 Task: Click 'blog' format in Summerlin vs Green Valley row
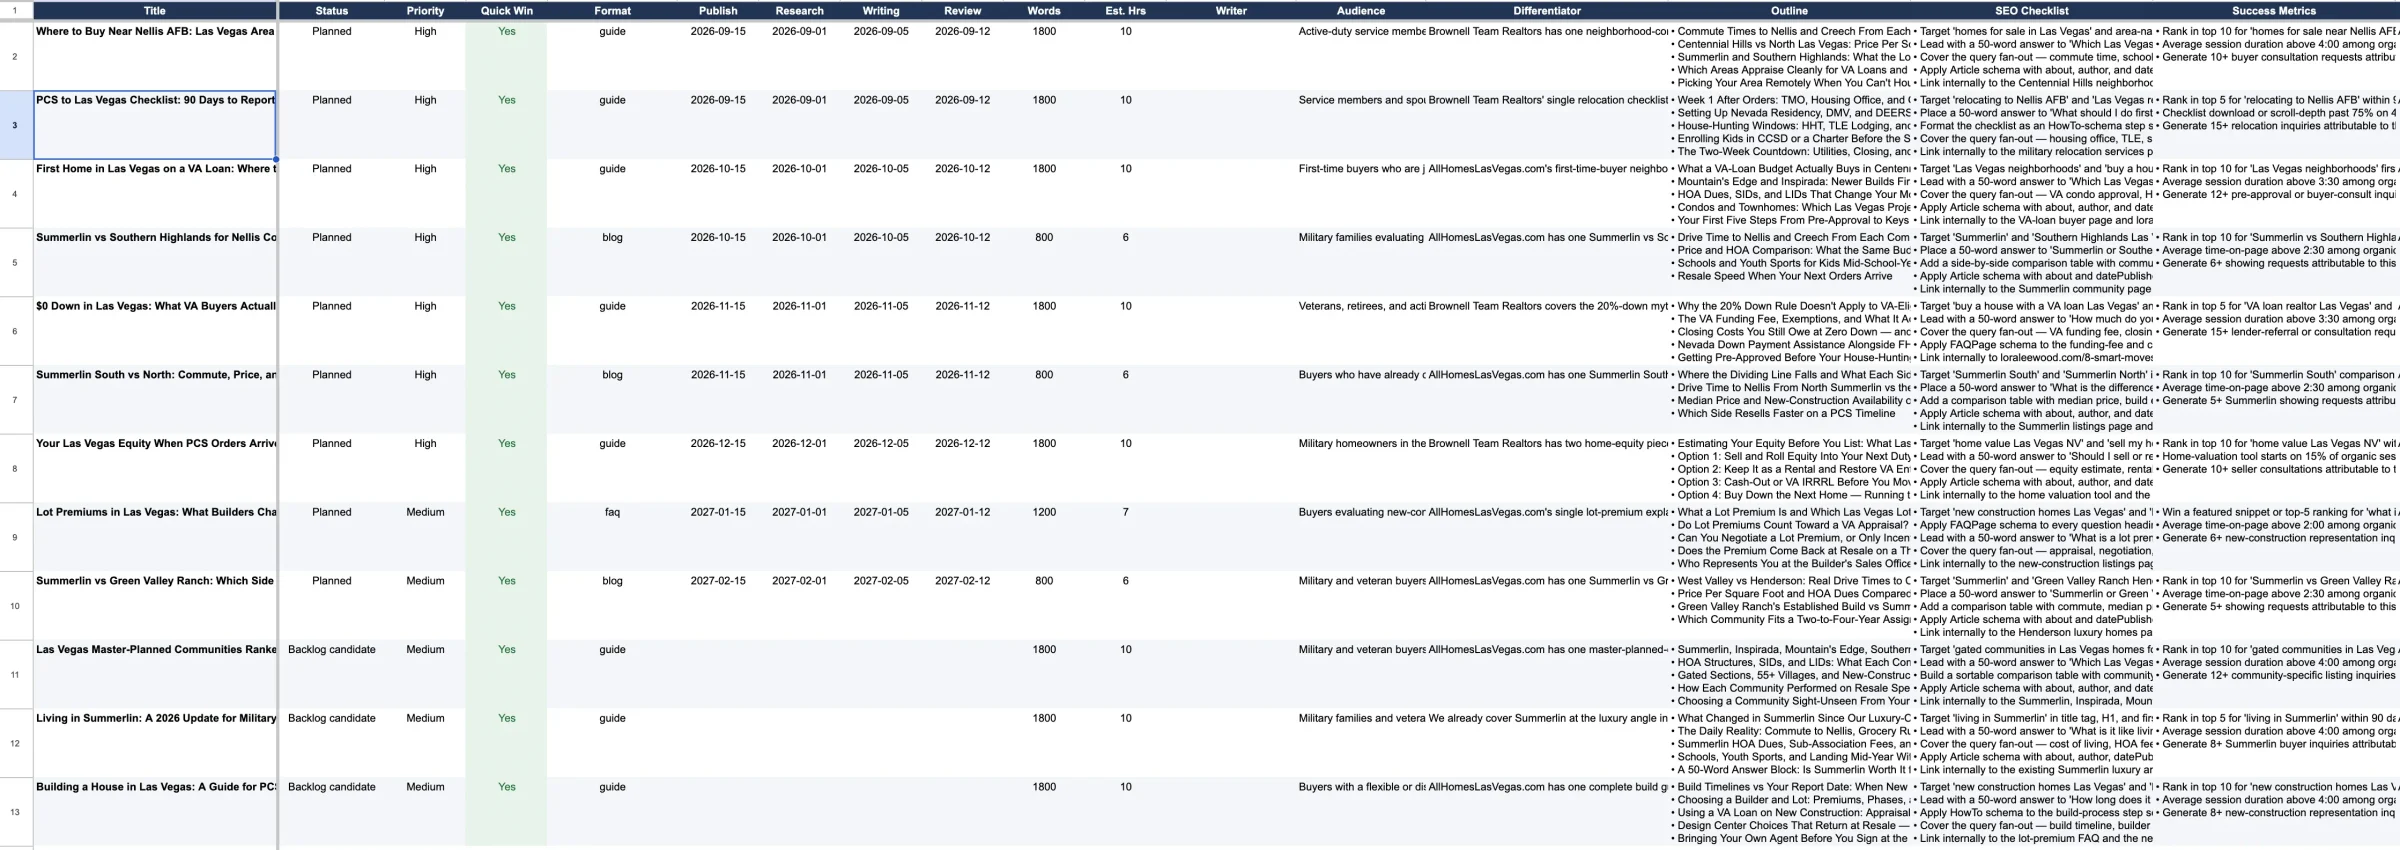612,581
